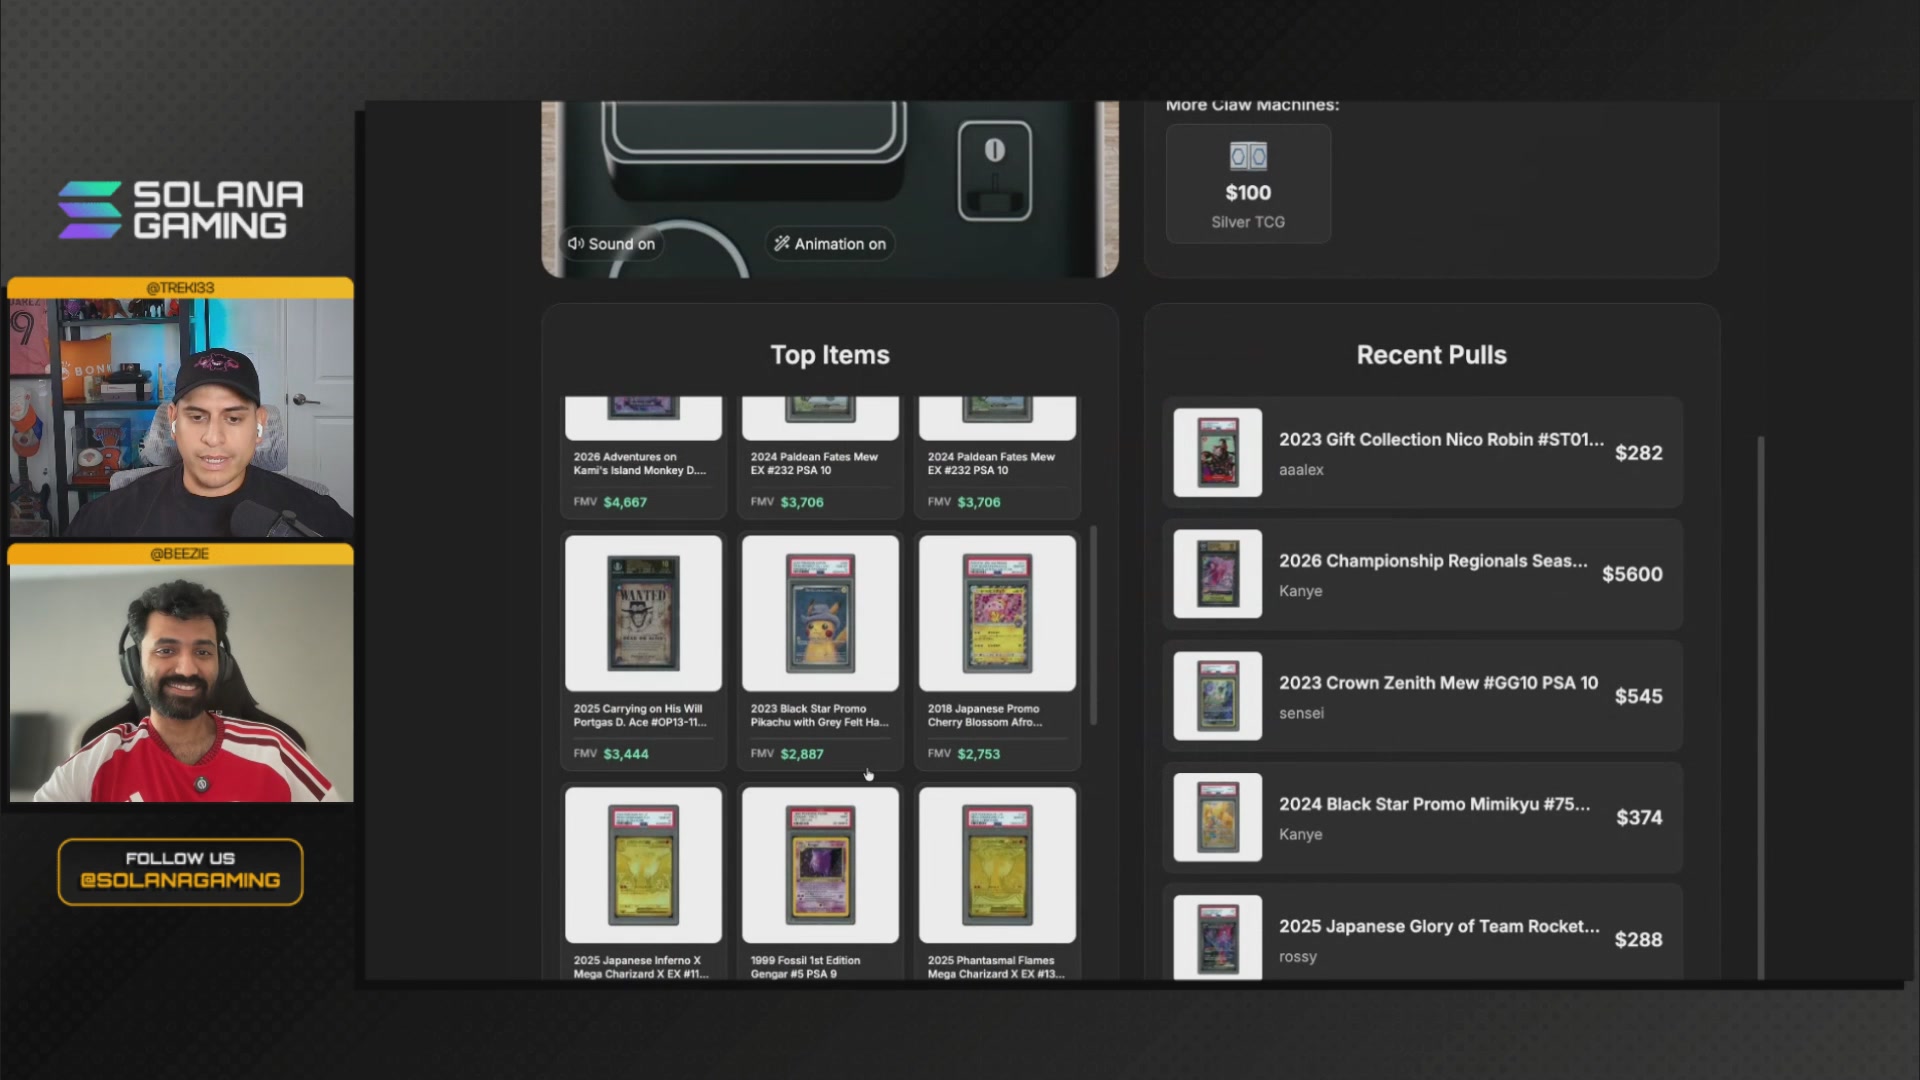Viewport: 1920px width, 1080px height.
Task: Open the 2023 Gift Collection Nico Robin recent pull
Action: point(1422,452)
